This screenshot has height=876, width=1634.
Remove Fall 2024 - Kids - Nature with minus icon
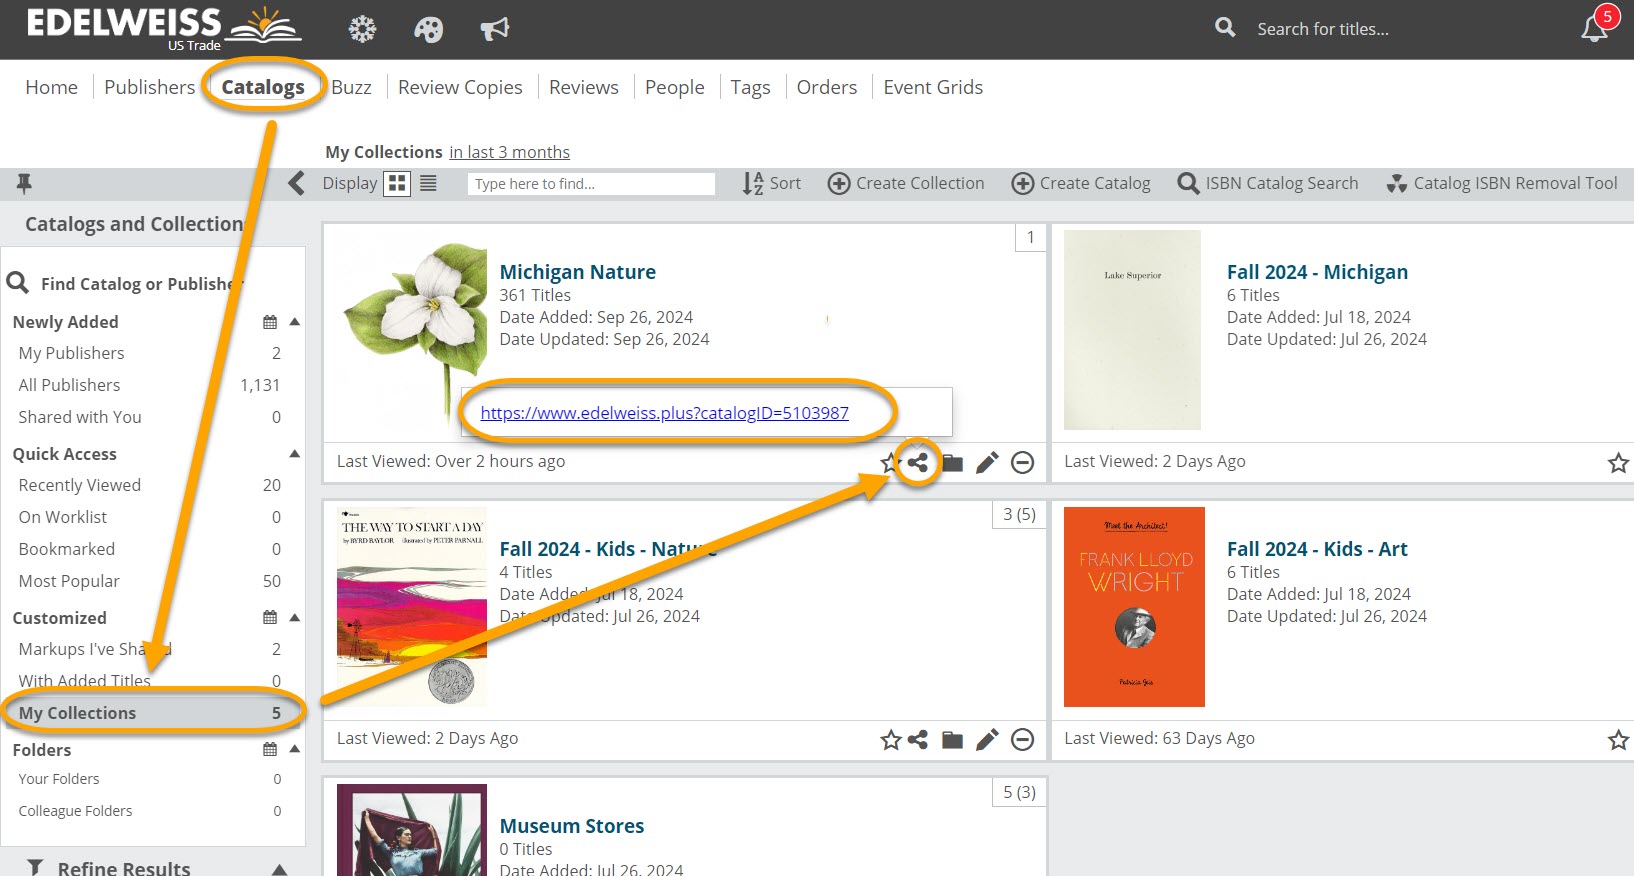[x=1022, y=740]
